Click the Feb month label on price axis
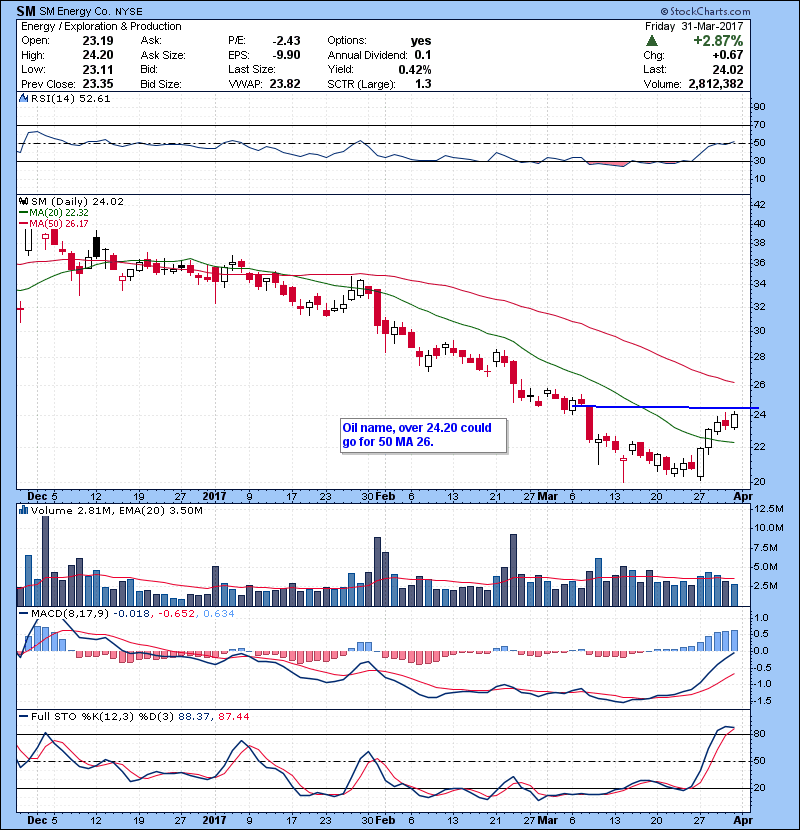This screenshot has width=800, height=830. pos(385,496)
